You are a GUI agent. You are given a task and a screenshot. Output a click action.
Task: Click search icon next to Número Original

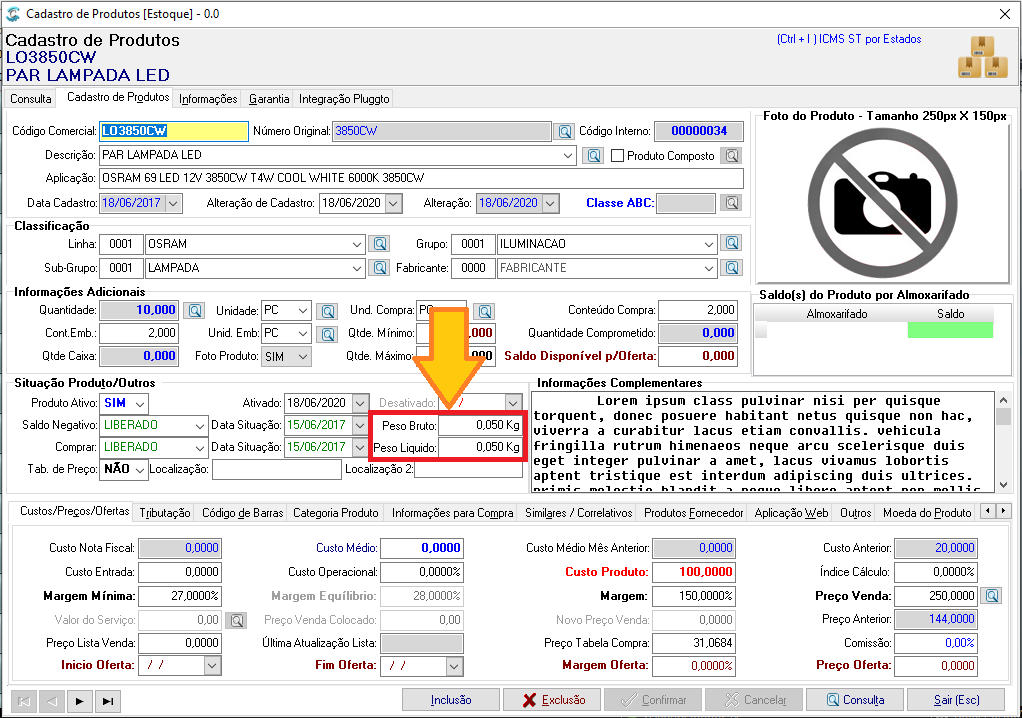click(564, 132)
